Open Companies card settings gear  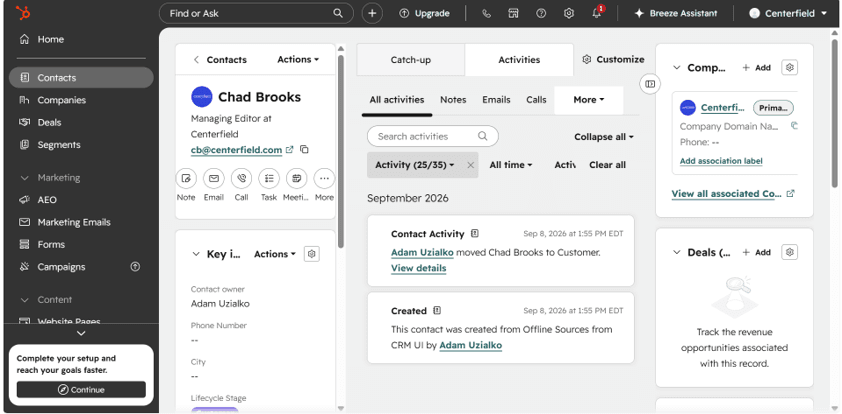pyautogui.click(x=789, y=68)
